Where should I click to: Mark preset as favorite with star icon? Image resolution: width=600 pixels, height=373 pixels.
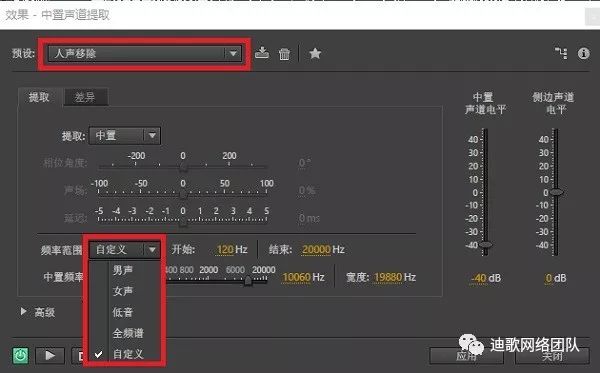(315, 54)
